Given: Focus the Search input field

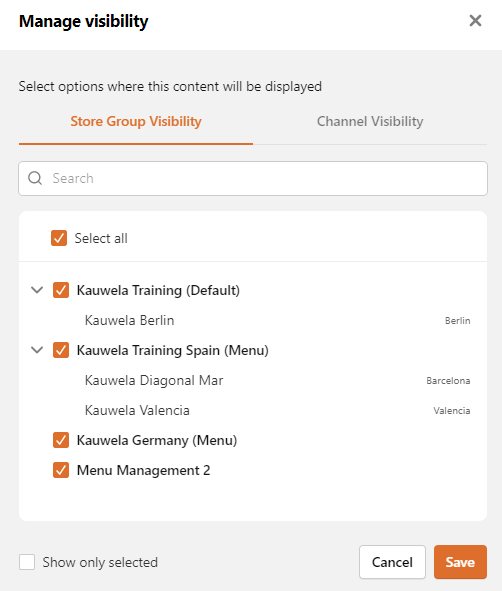Looking at the screenshot, I should pyautogui.click(x=253, y=178).
